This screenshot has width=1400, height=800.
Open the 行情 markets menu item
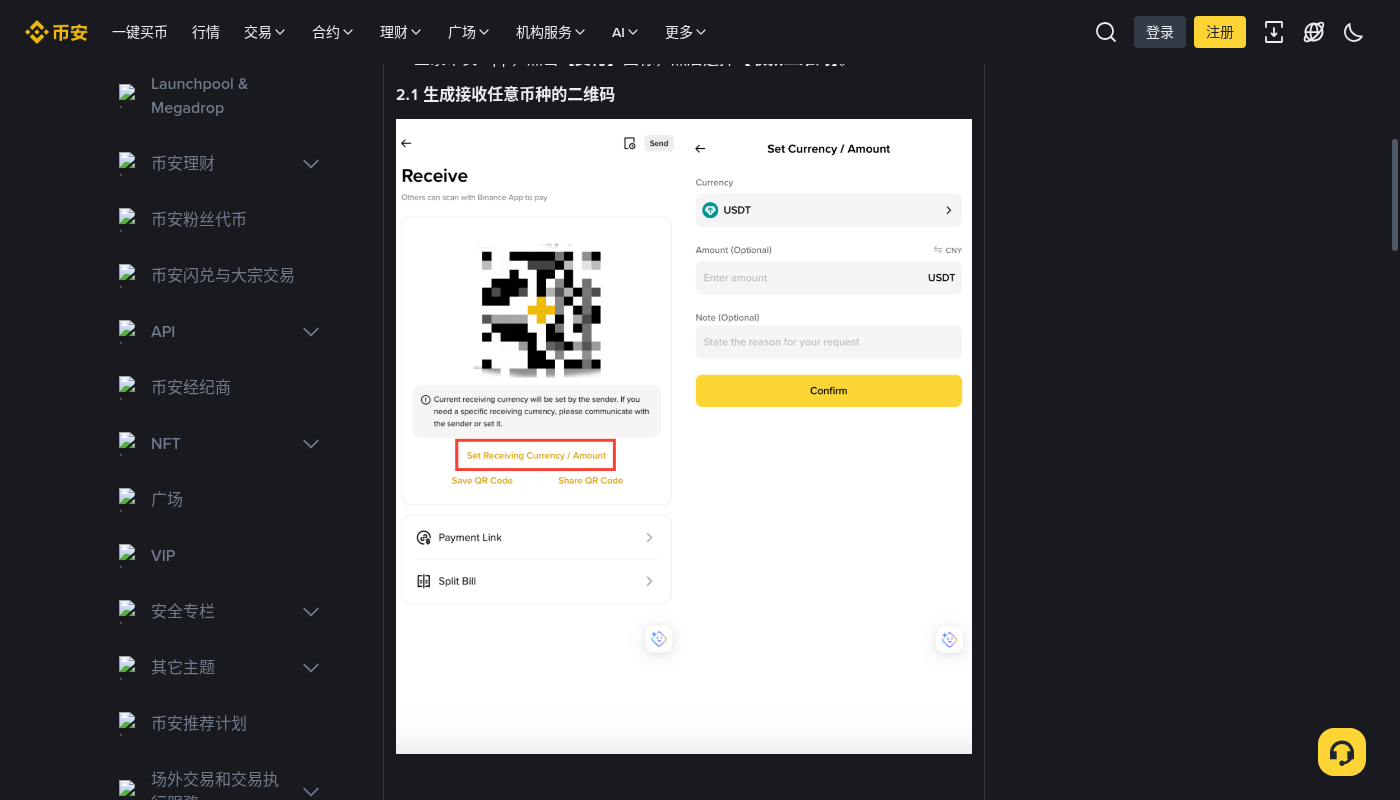[206, 32]
